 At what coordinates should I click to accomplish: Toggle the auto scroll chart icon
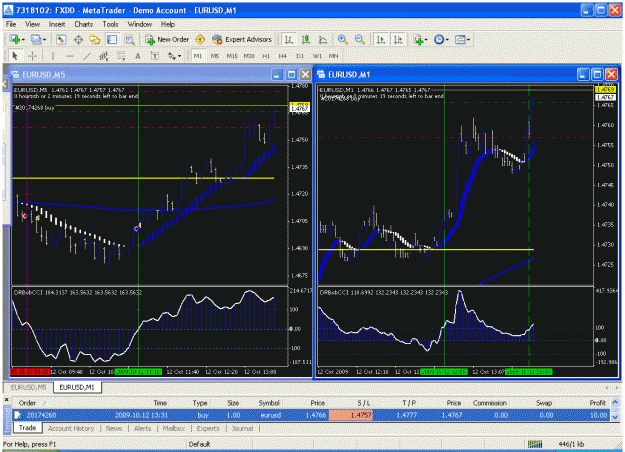[x=381, y=39]
